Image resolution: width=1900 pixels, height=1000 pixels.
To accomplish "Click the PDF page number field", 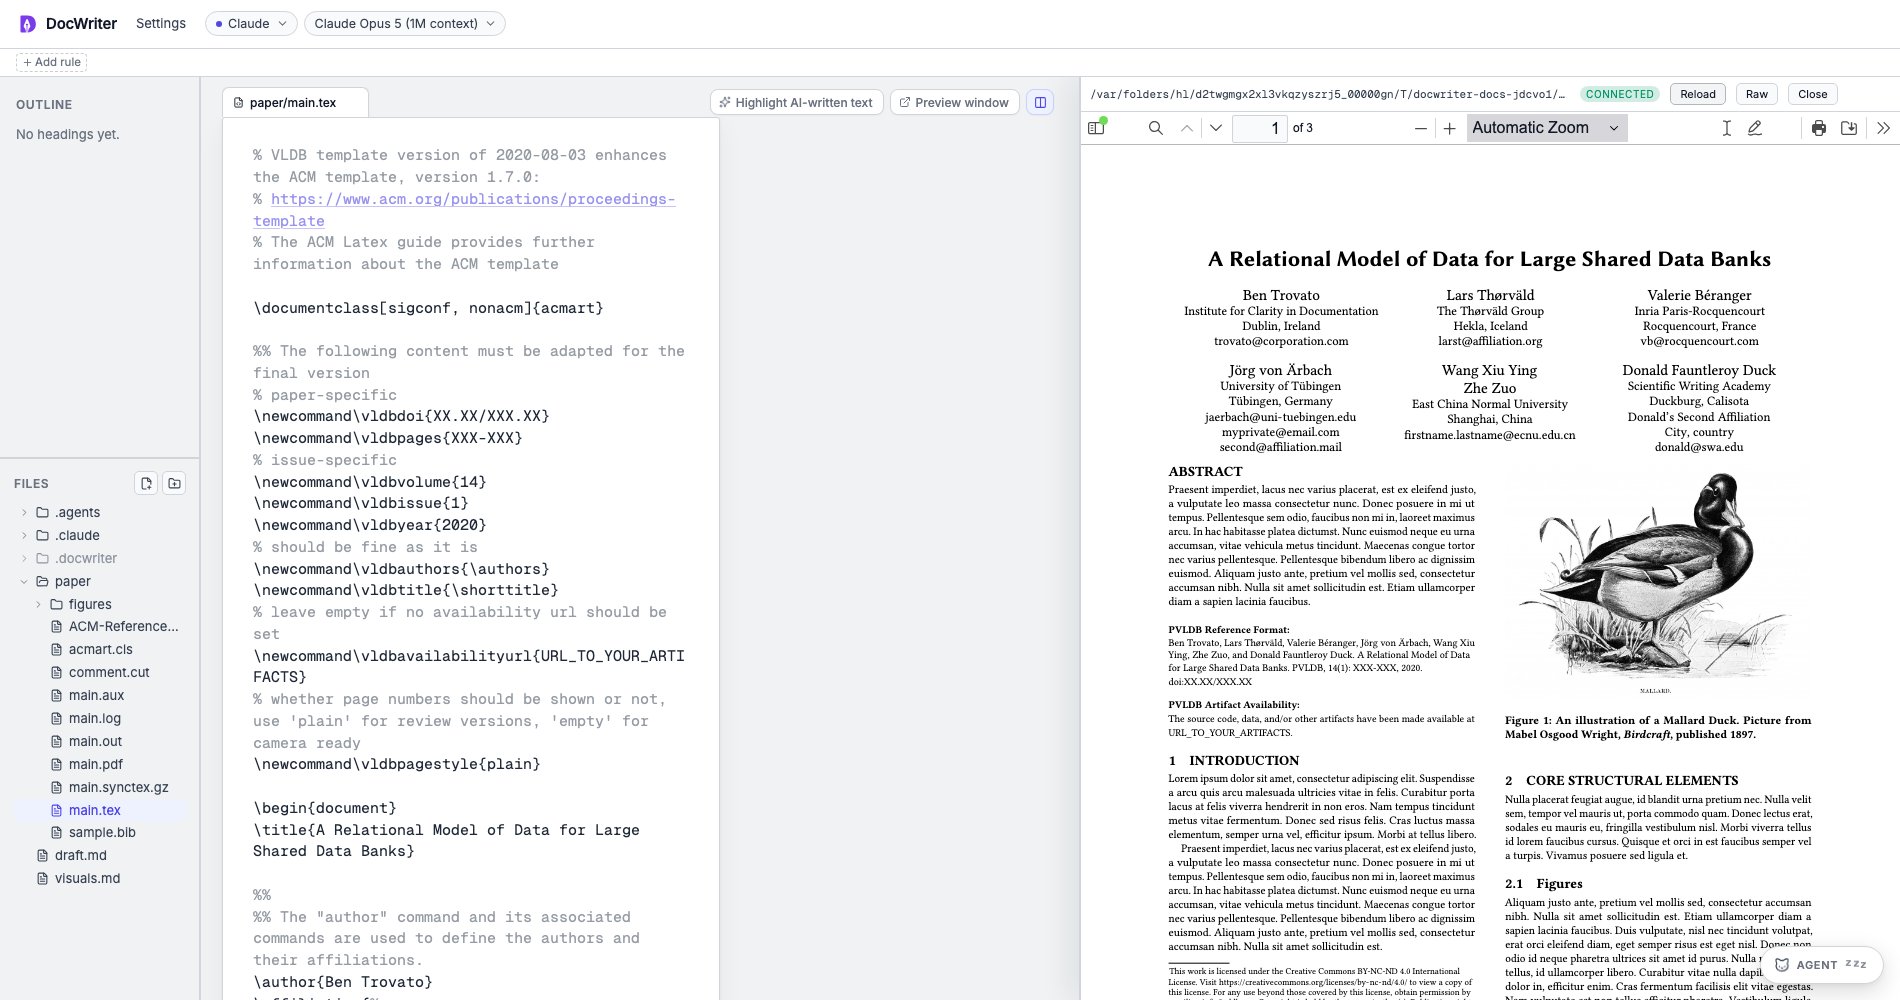I will 1259,128.
